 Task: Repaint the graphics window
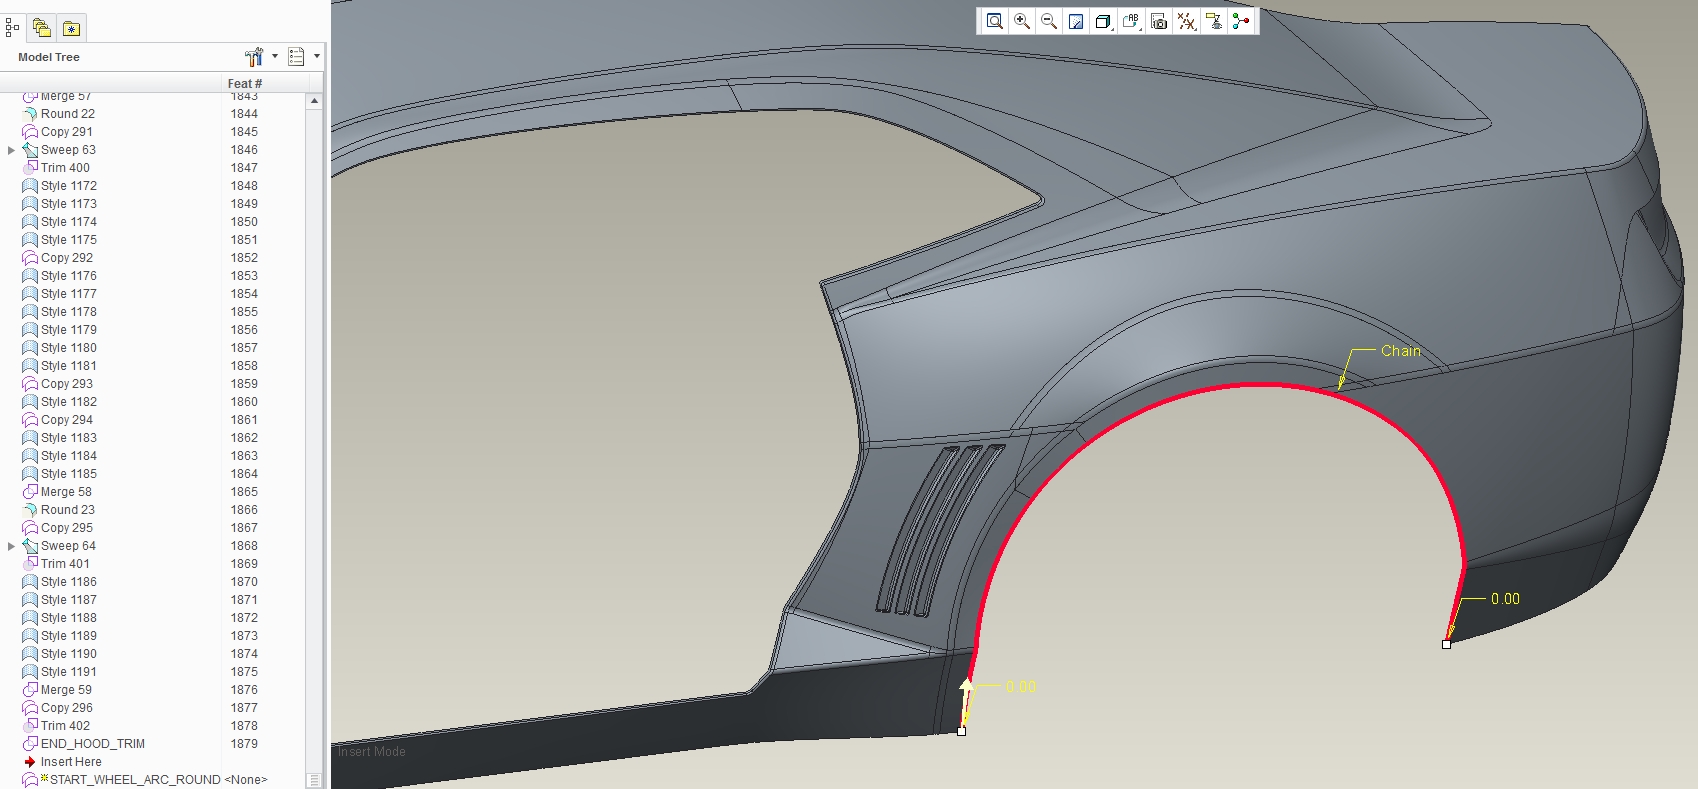[1076, 21]
